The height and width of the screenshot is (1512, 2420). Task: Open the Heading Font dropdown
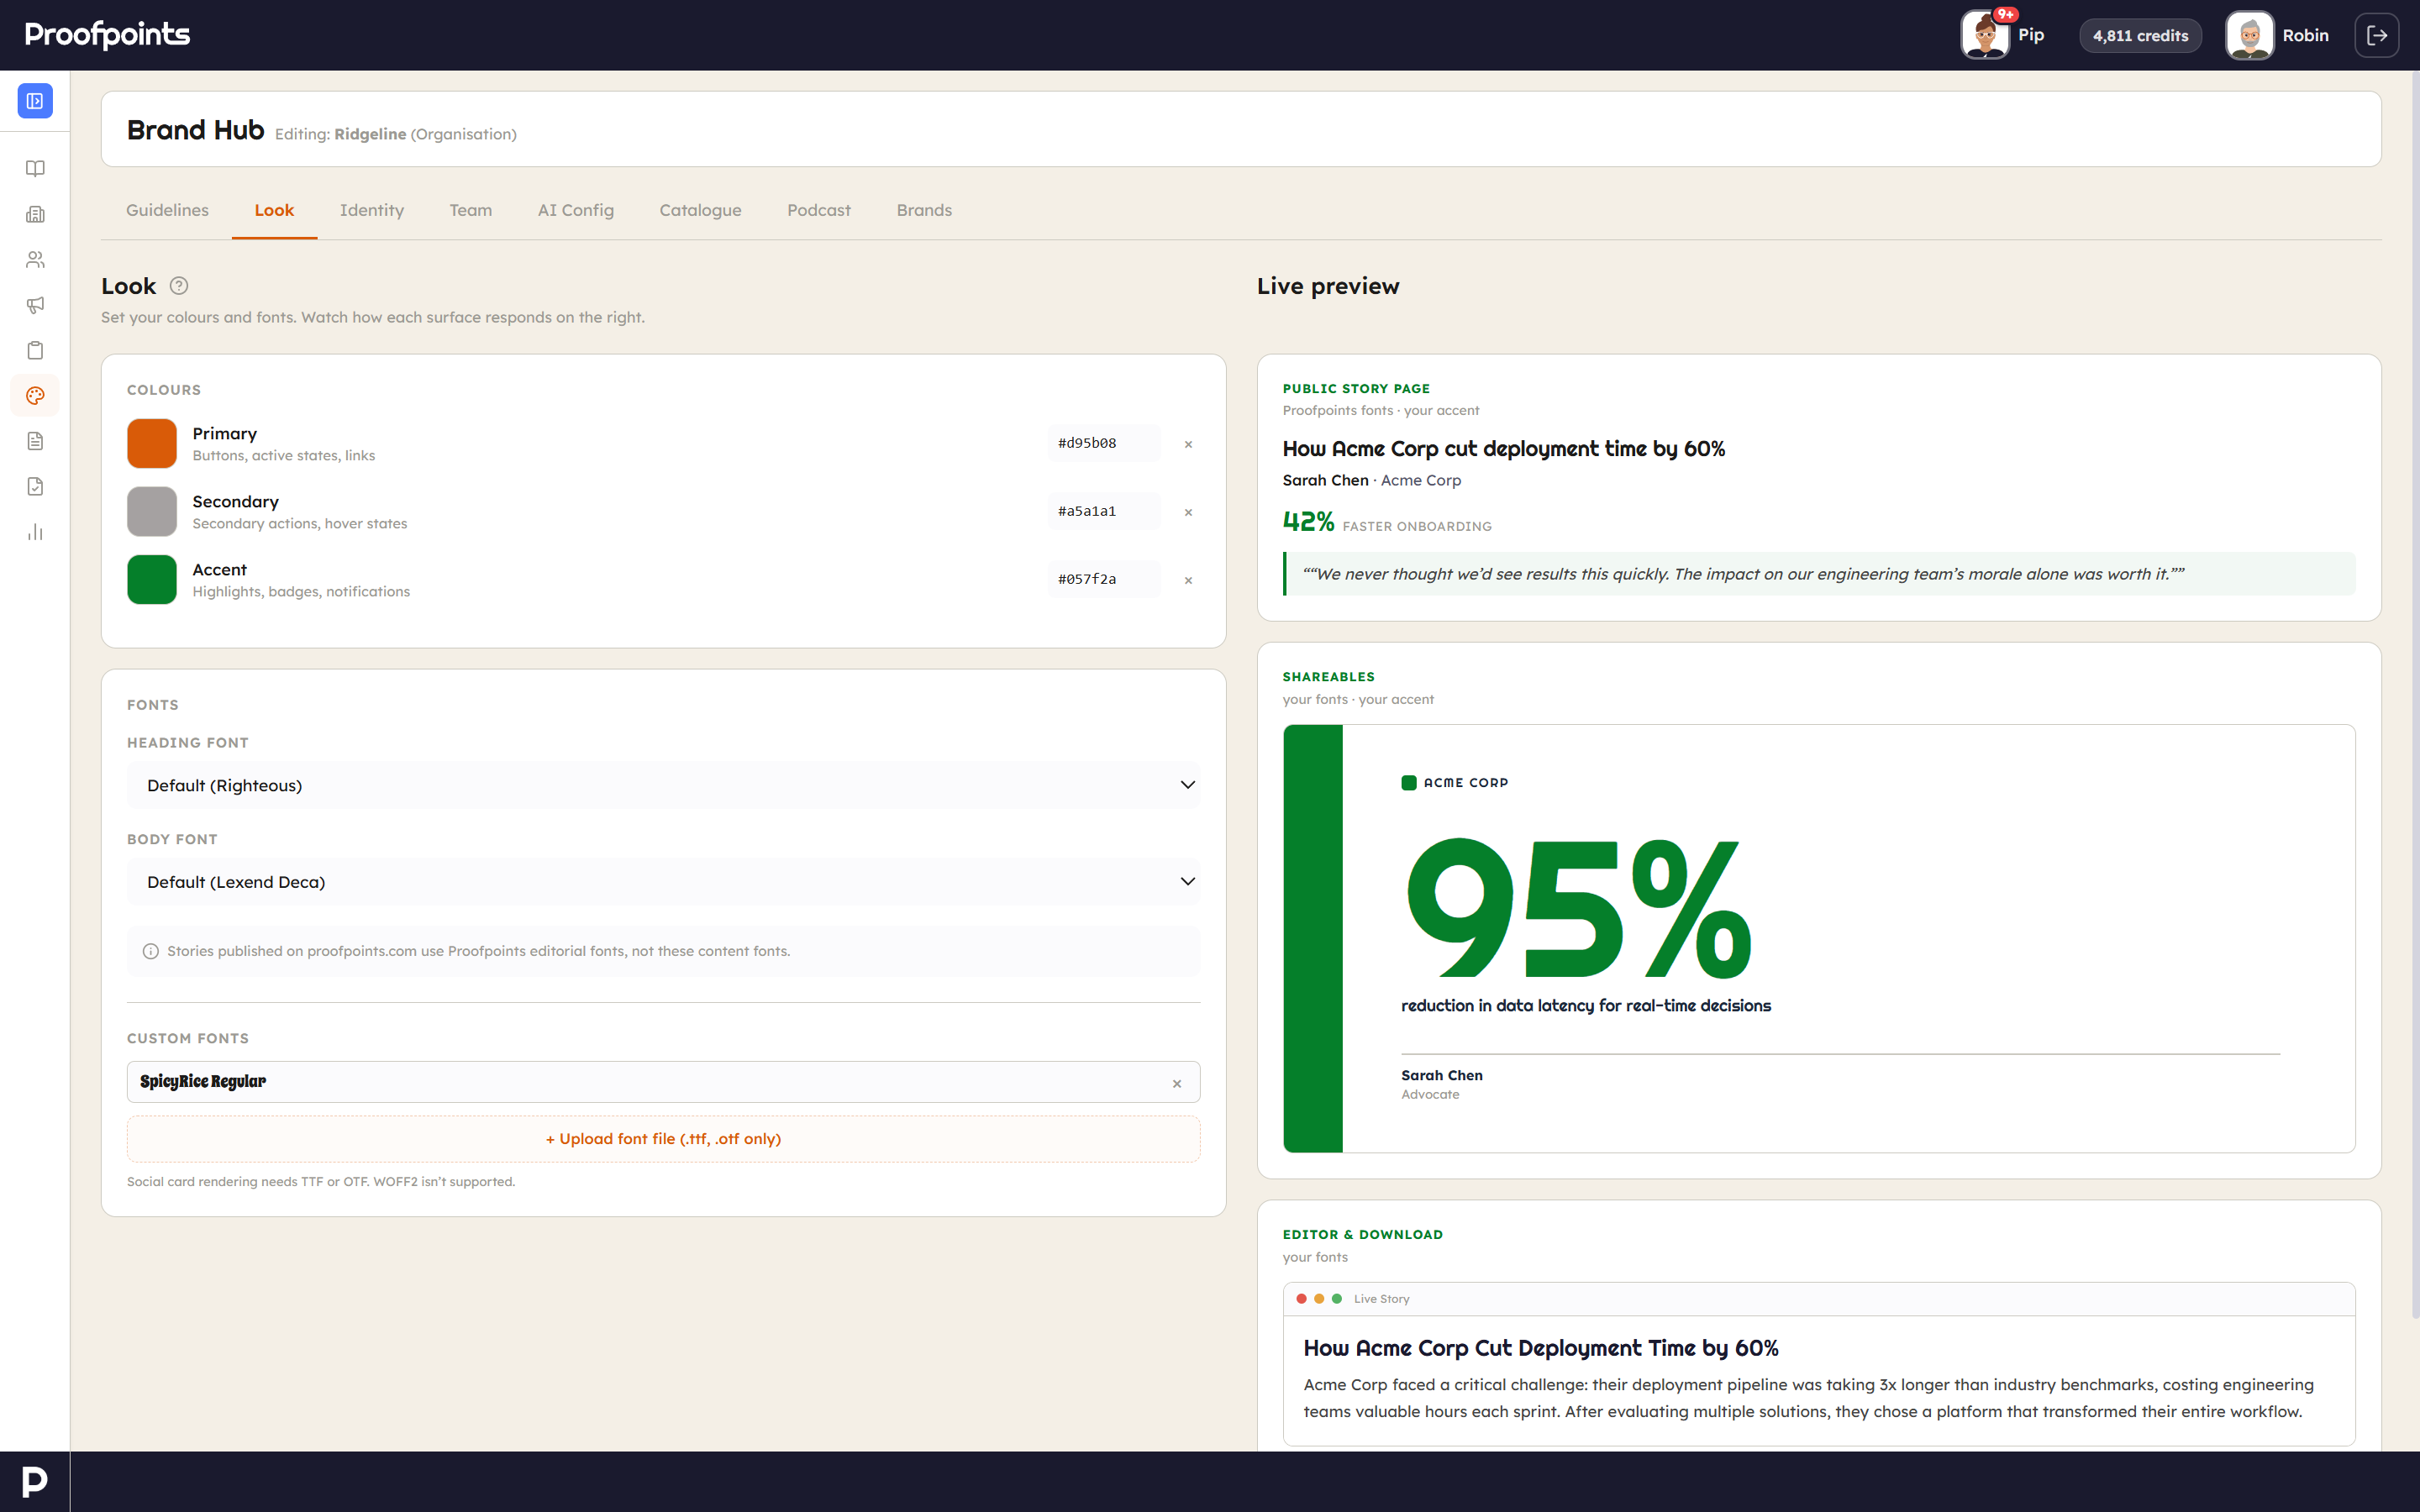pos(663,785)
